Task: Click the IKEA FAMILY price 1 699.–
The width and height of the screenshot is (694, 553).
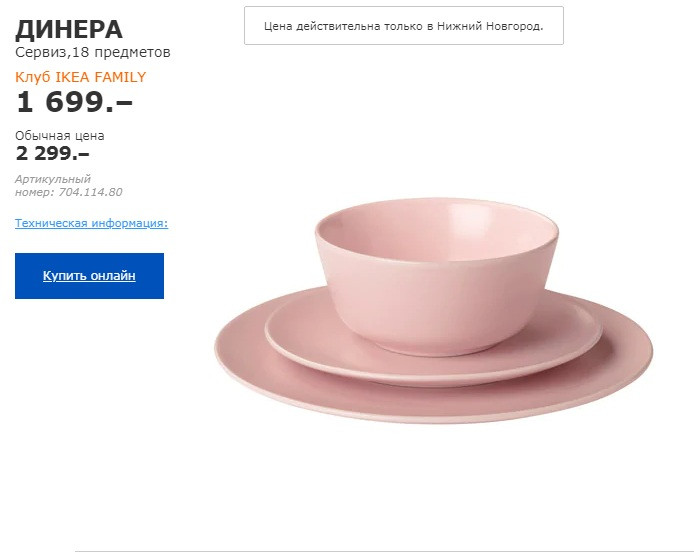Action: point(74,102)
